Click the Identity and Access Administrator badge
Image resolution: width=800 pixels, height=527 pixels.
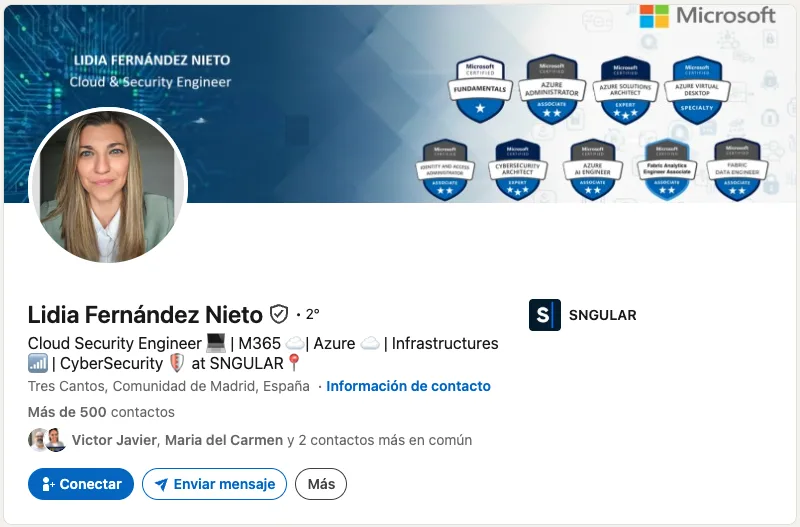tap(445, 170)
